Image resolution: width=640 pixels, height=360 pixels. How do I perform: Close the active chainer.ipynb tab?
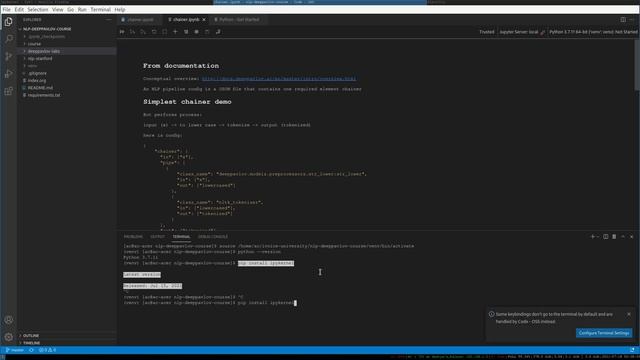click(204, 19)
